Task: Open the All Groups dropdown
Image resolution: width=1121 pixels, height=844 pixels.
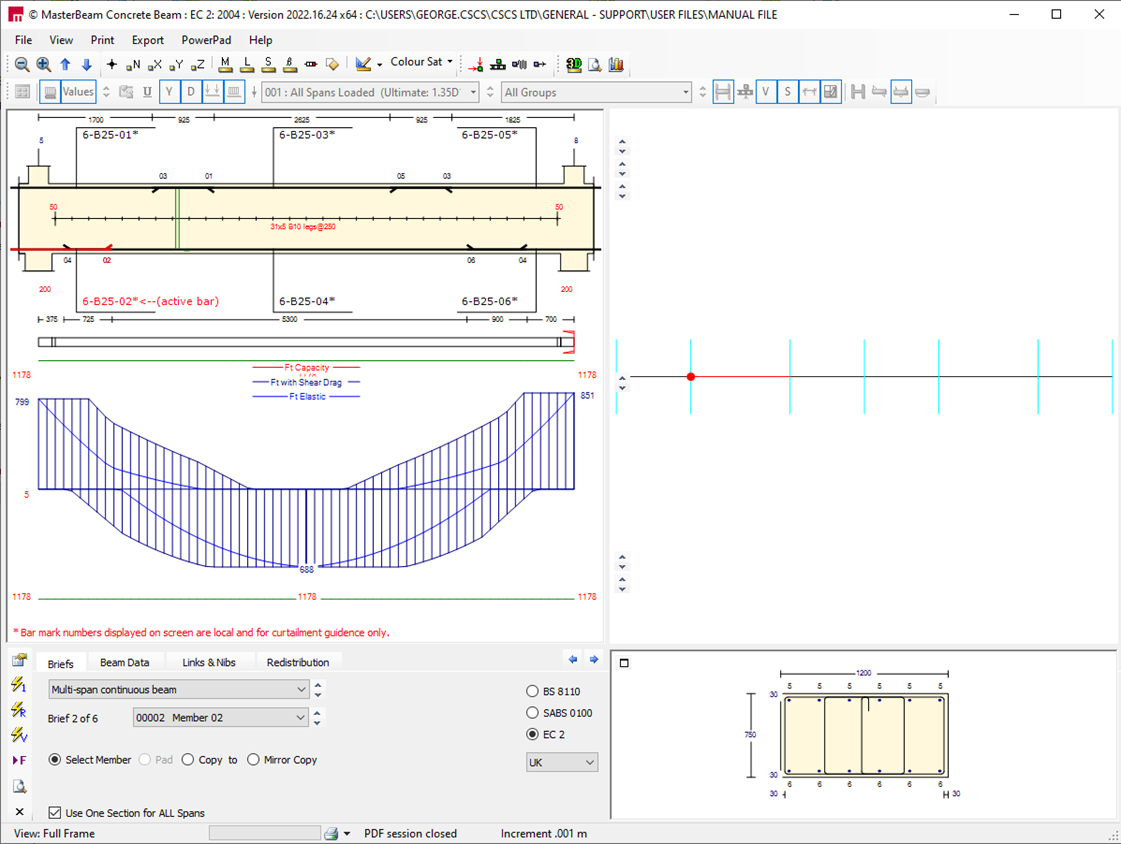Action: (596, 92)
